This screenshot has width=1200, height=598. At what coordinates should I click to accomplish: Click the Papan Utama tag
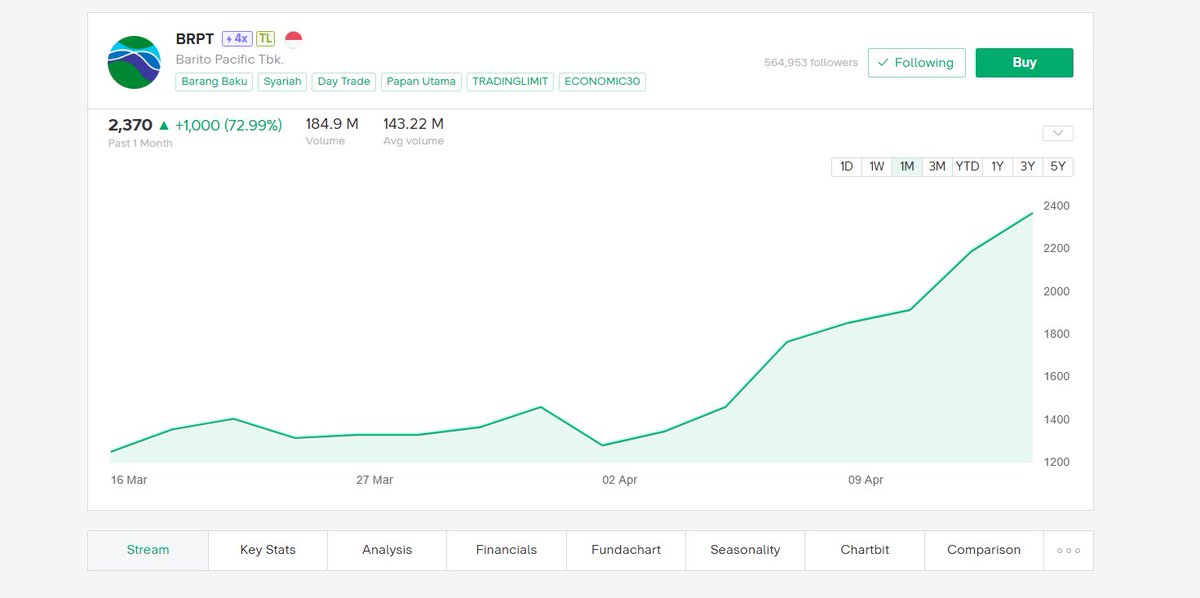[421, 82]
